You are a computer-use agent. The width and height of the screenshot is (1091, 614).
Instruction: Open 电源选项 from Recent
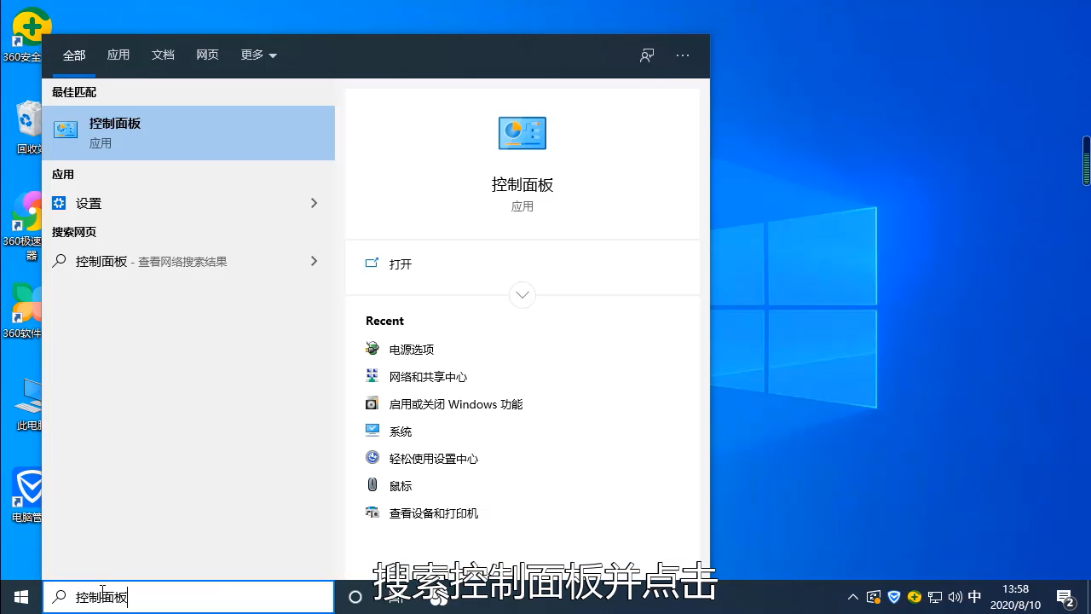(411, 349)
